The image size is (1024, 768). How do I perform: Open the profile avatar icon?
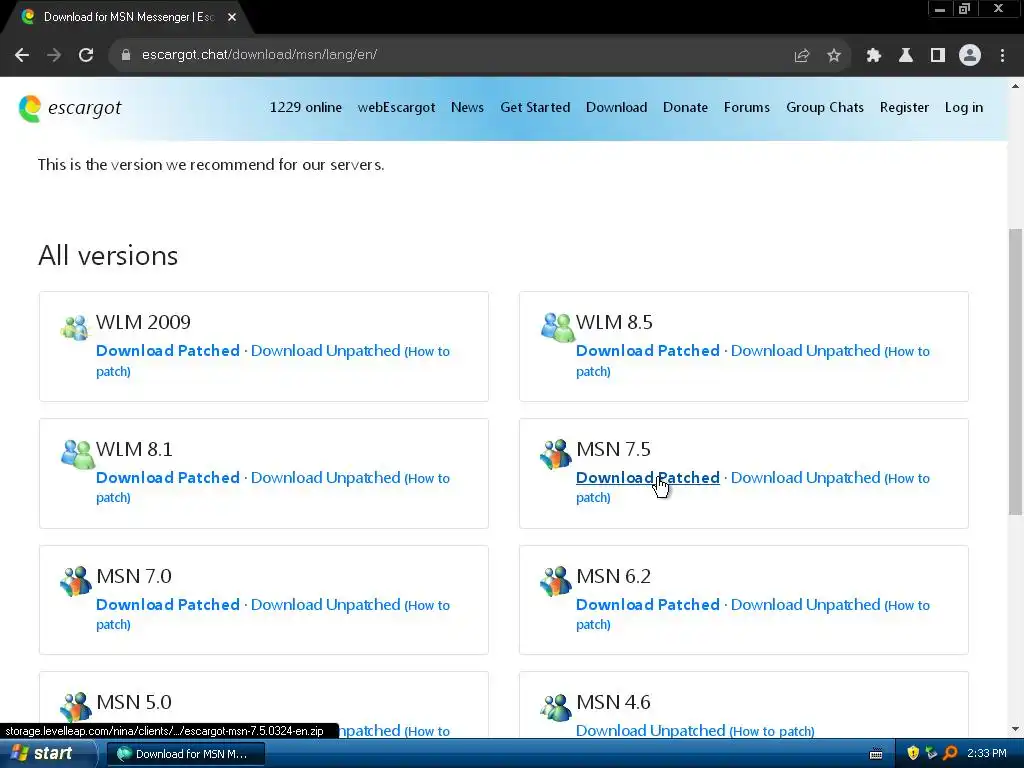(x=970, y=56)
